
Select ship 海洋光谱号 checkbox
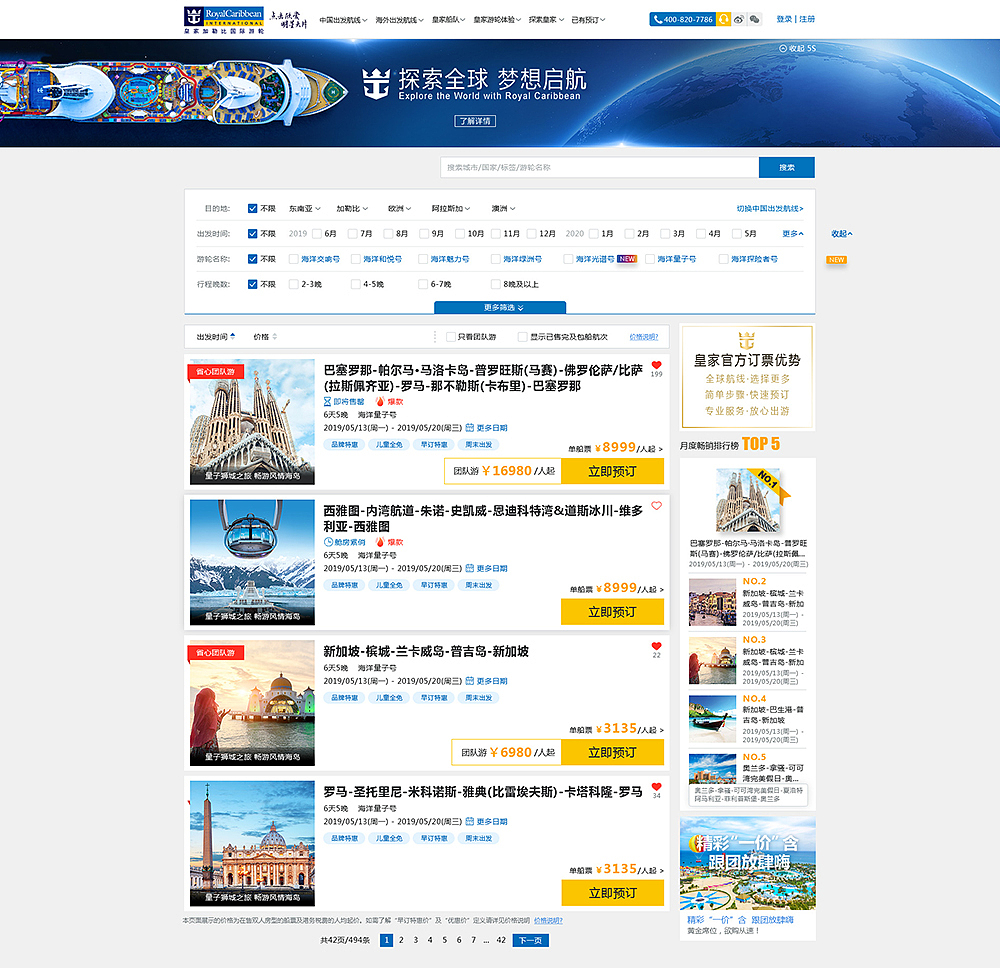click(x=568, y=259)
